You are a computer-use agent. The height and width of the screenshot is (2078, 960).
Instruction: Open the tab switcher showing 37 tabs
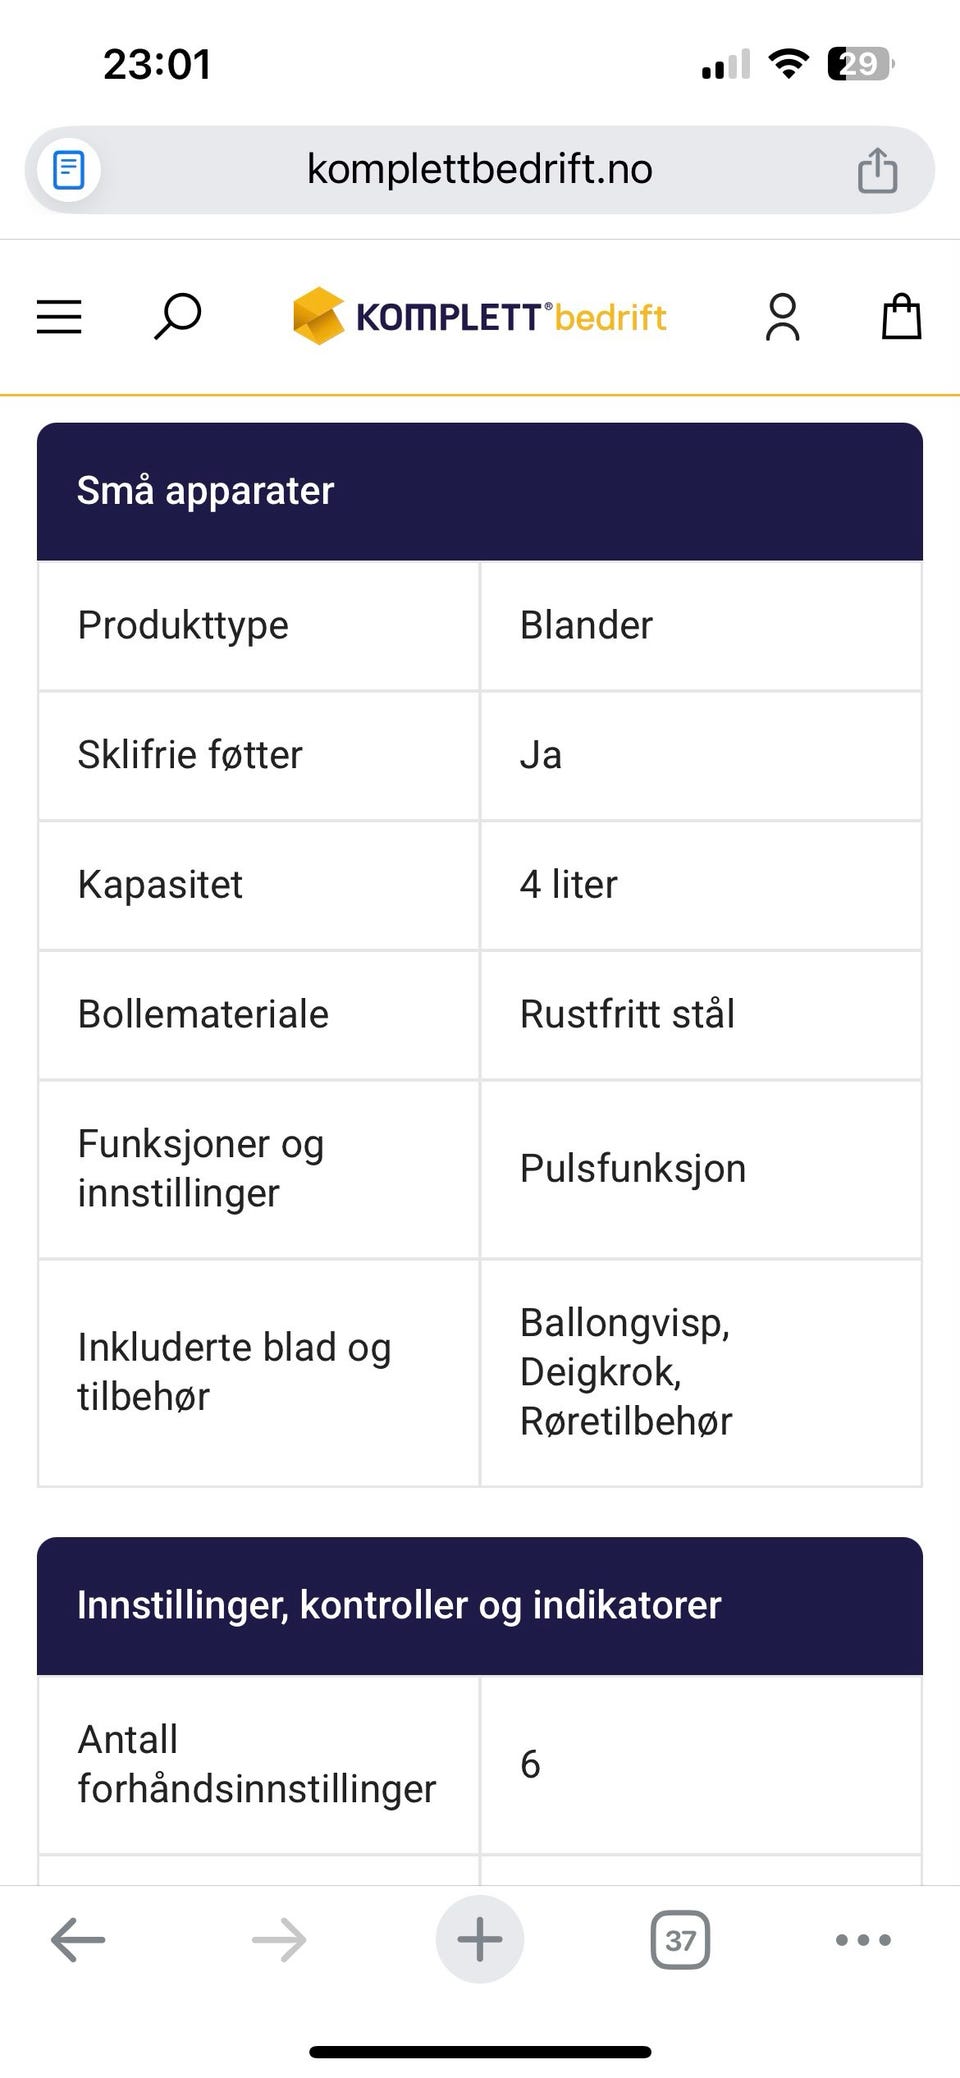(679, 1940)
